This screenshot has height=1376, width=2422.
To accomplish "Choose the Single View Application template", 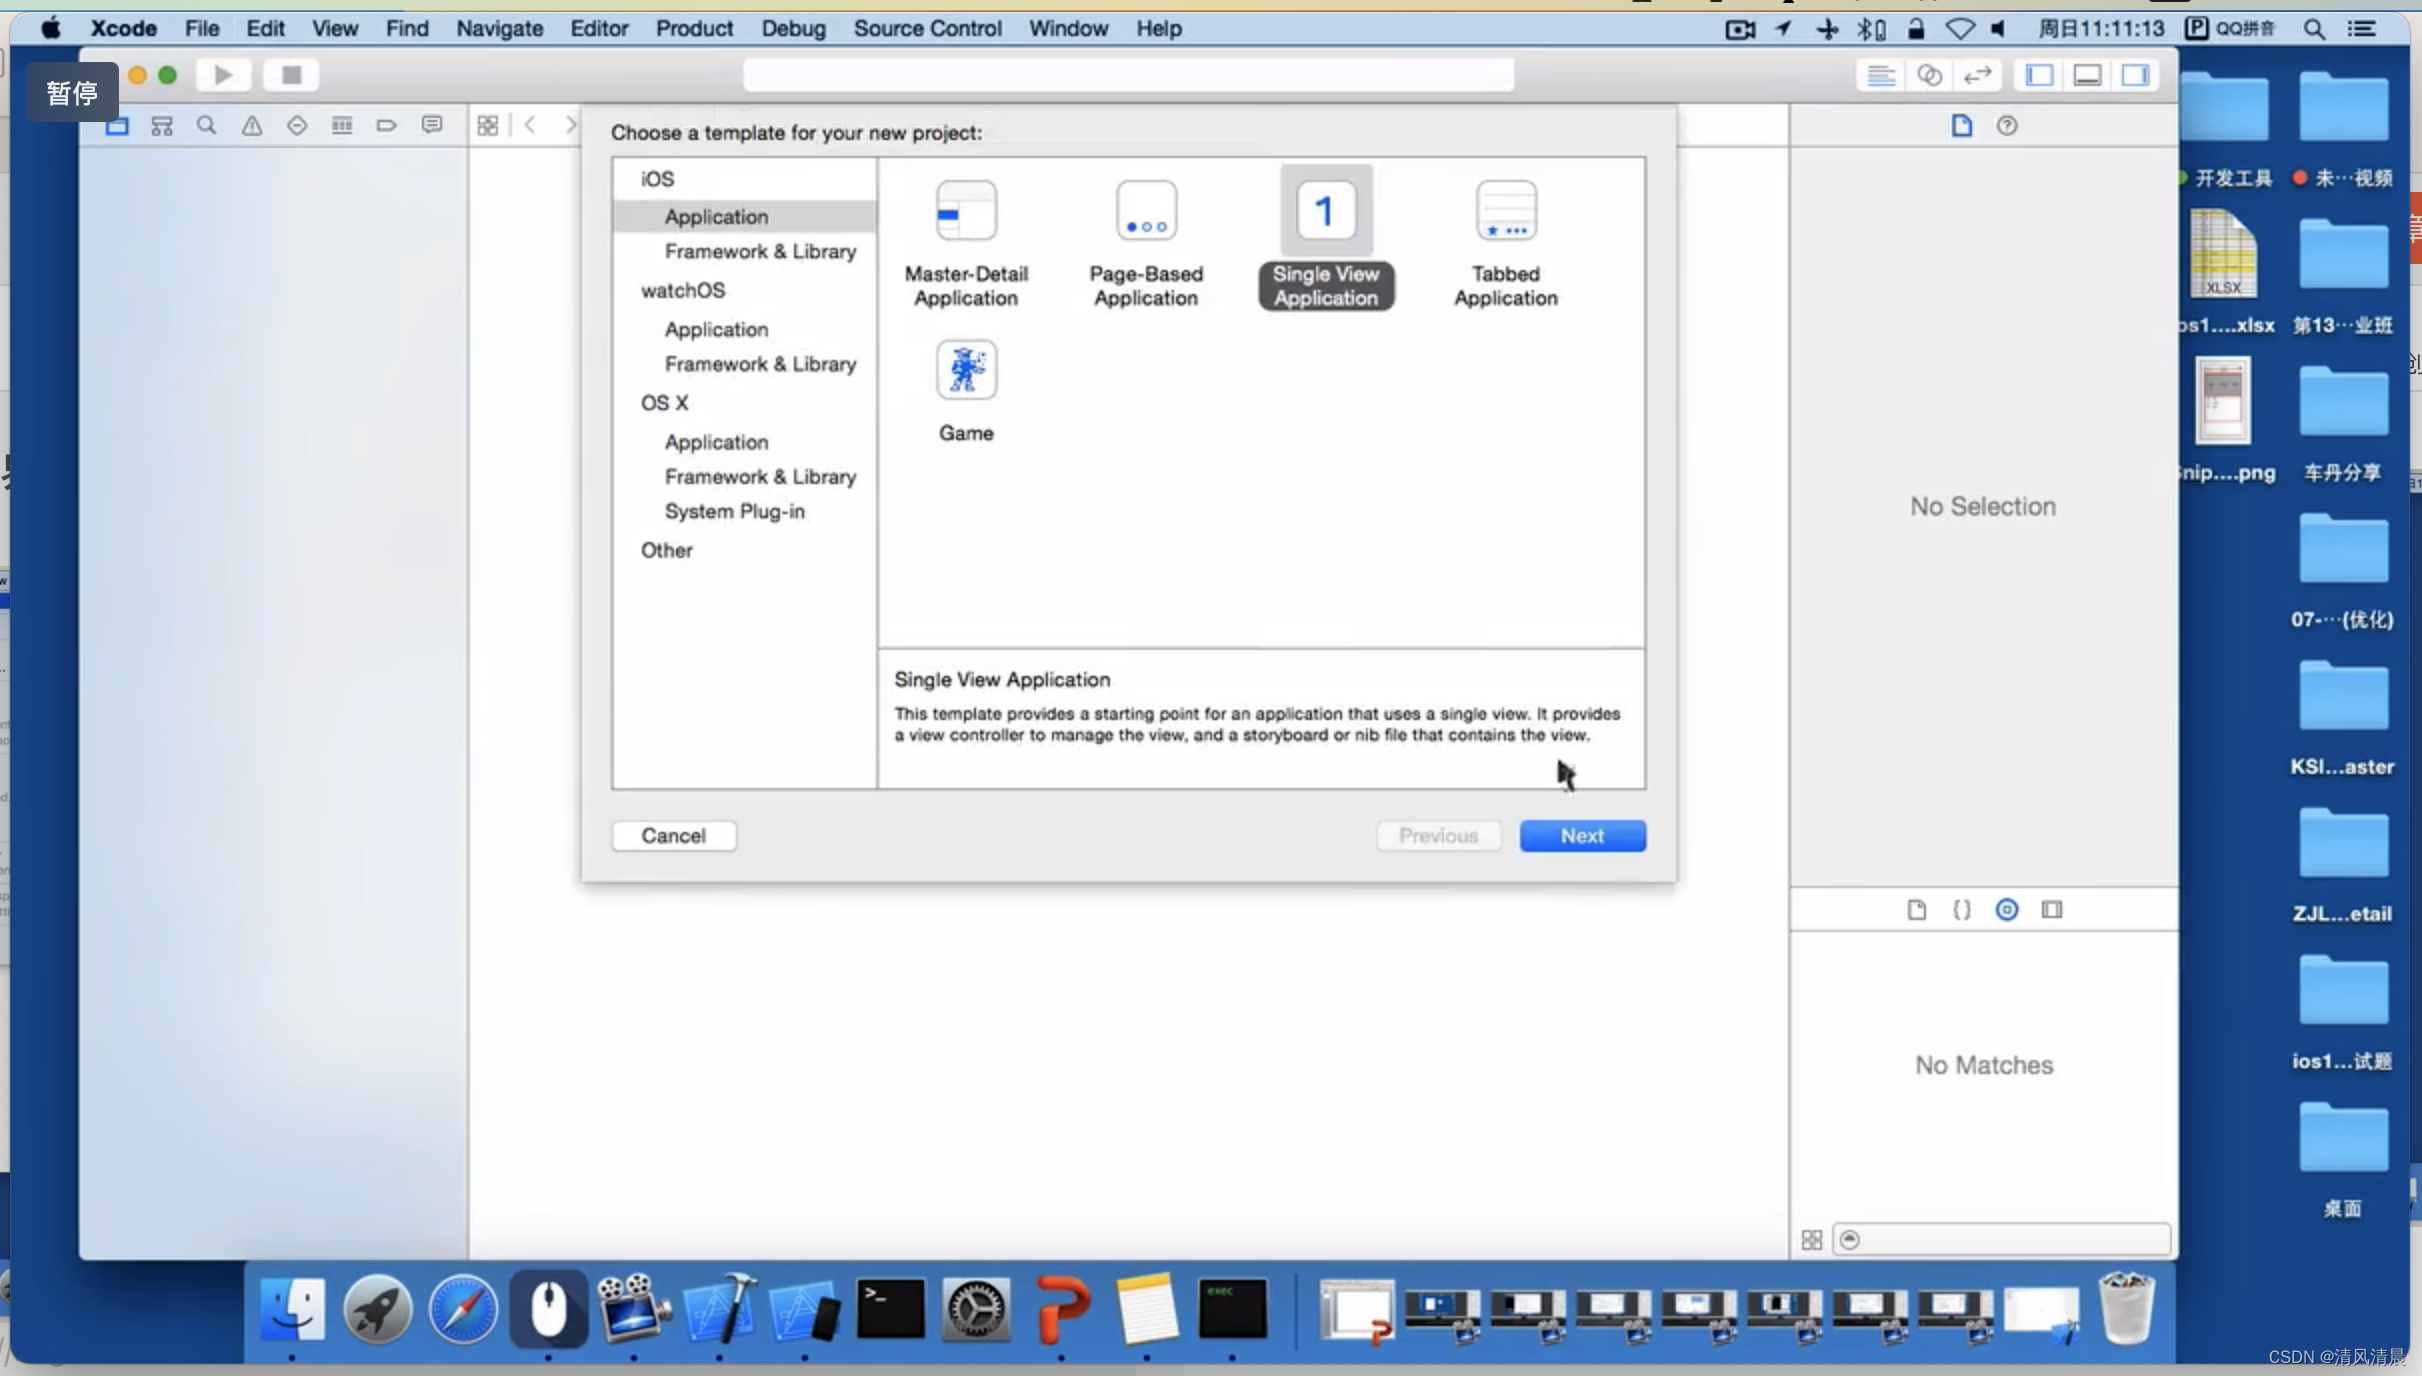I will 1325,239.
